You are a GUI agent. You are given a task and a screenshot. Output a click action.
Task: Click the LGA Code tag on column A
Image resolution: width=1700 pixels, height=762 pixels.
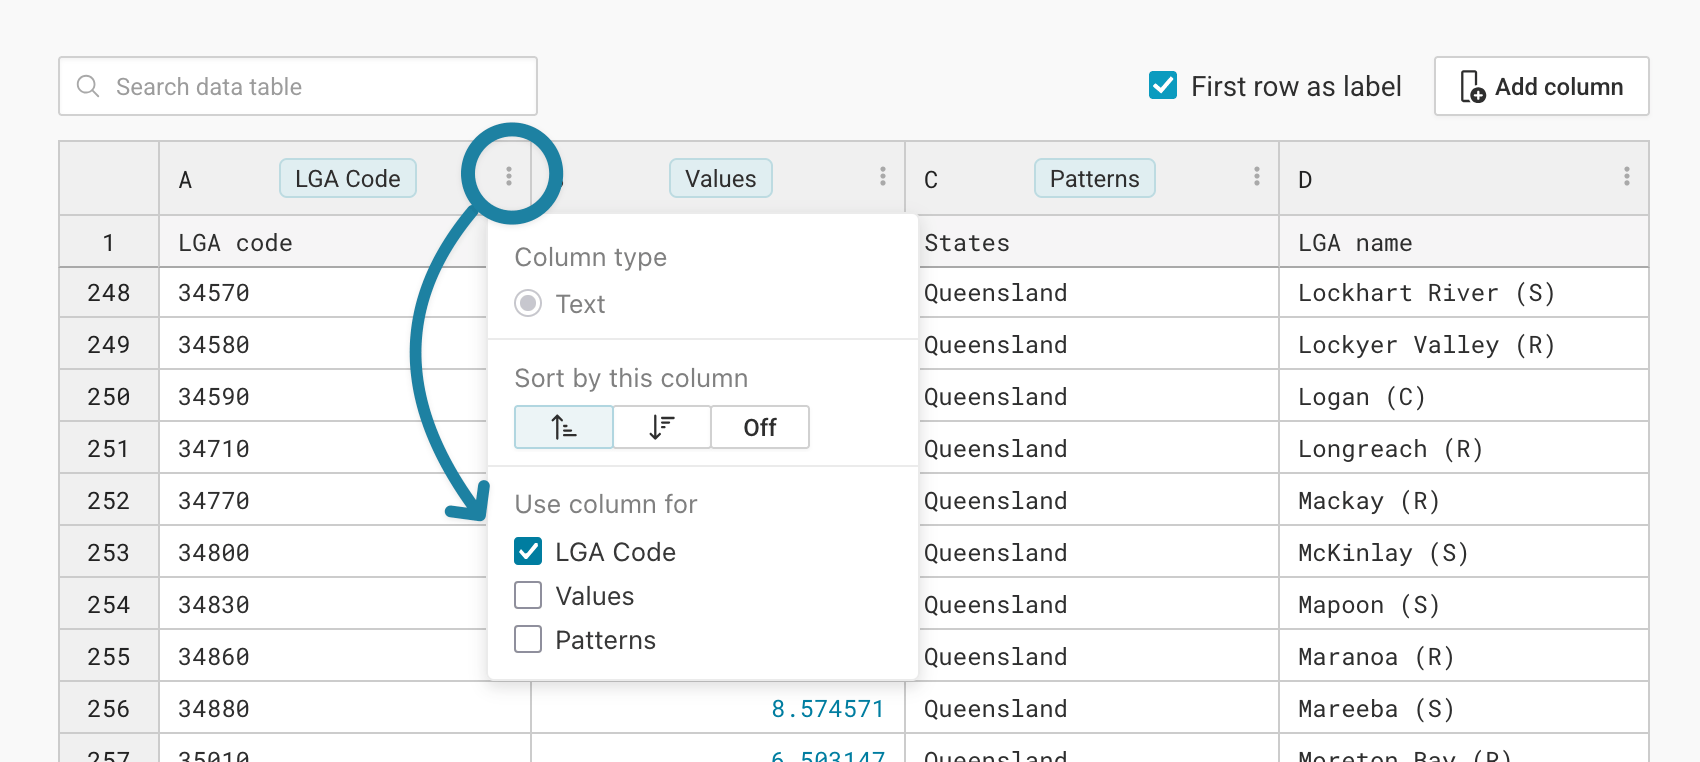click(348, 178)
